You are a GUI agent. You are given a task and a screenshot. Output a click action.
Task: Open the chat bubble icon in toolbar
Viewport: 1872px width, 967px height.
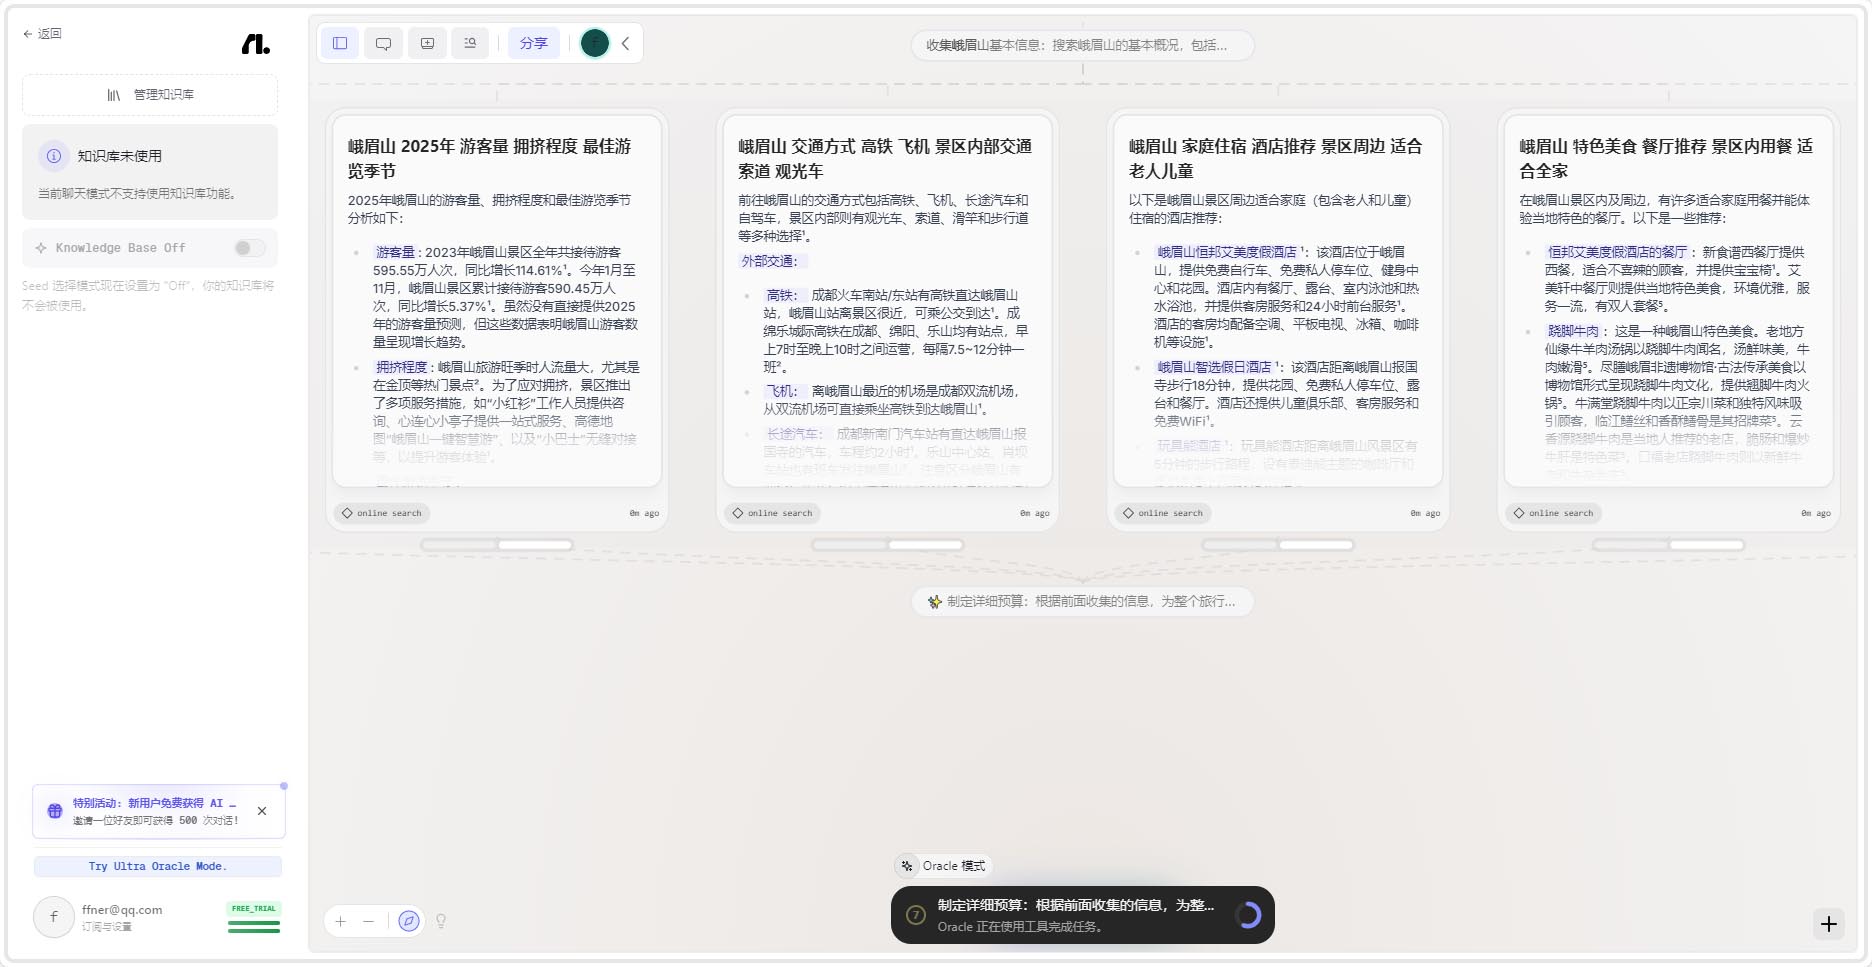[383, 44]
